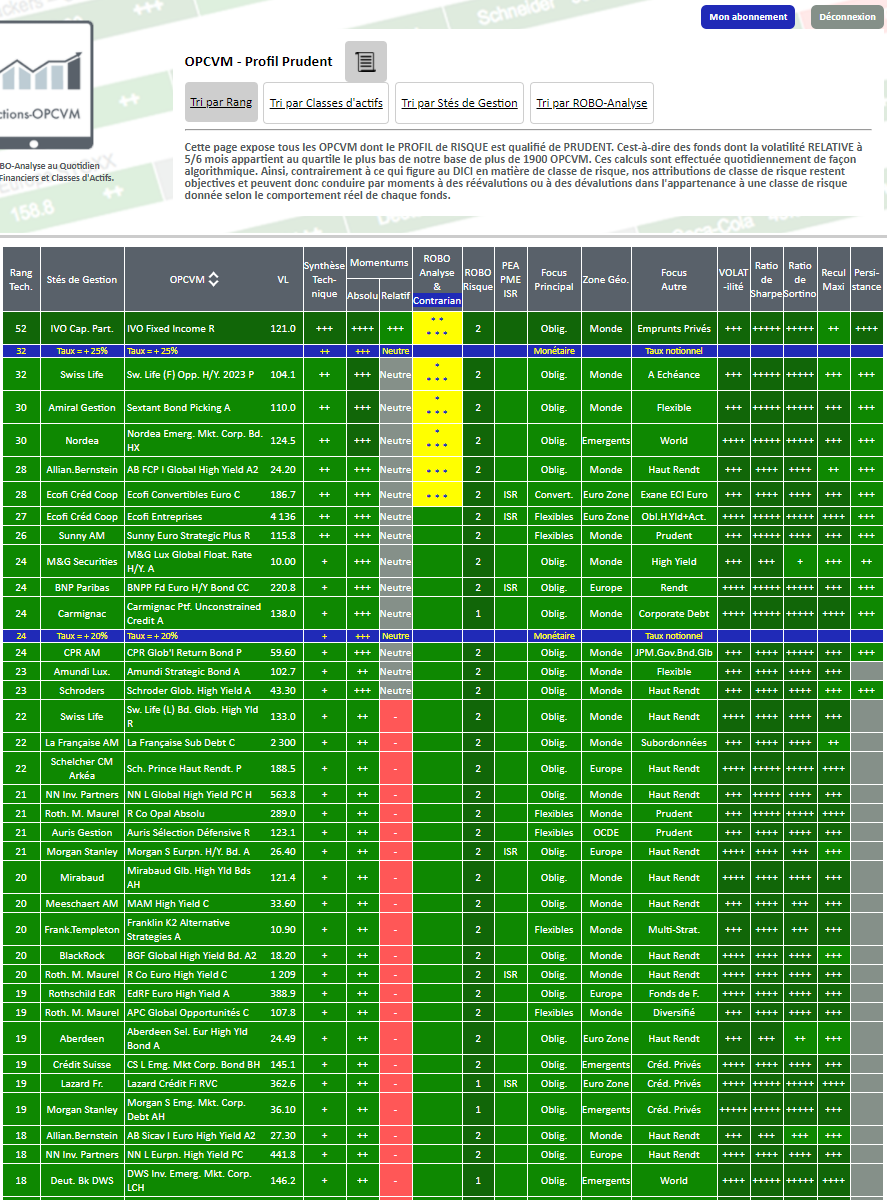887x1200 pixels.
Task: Click the Persistance column header
Action: pyautogui.click(x=867, y=279)
